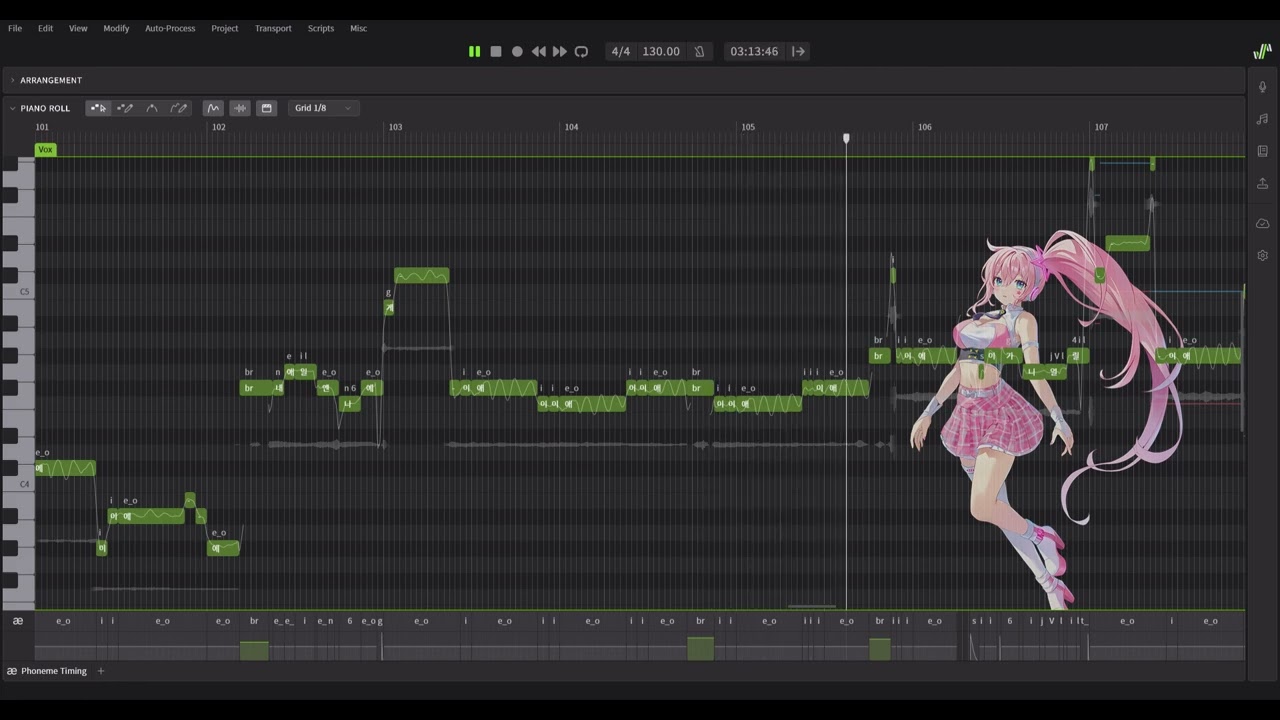This screenshot has height=720, width=1280.
Task: Open the Misc menu
Action: tap(358, 28)
